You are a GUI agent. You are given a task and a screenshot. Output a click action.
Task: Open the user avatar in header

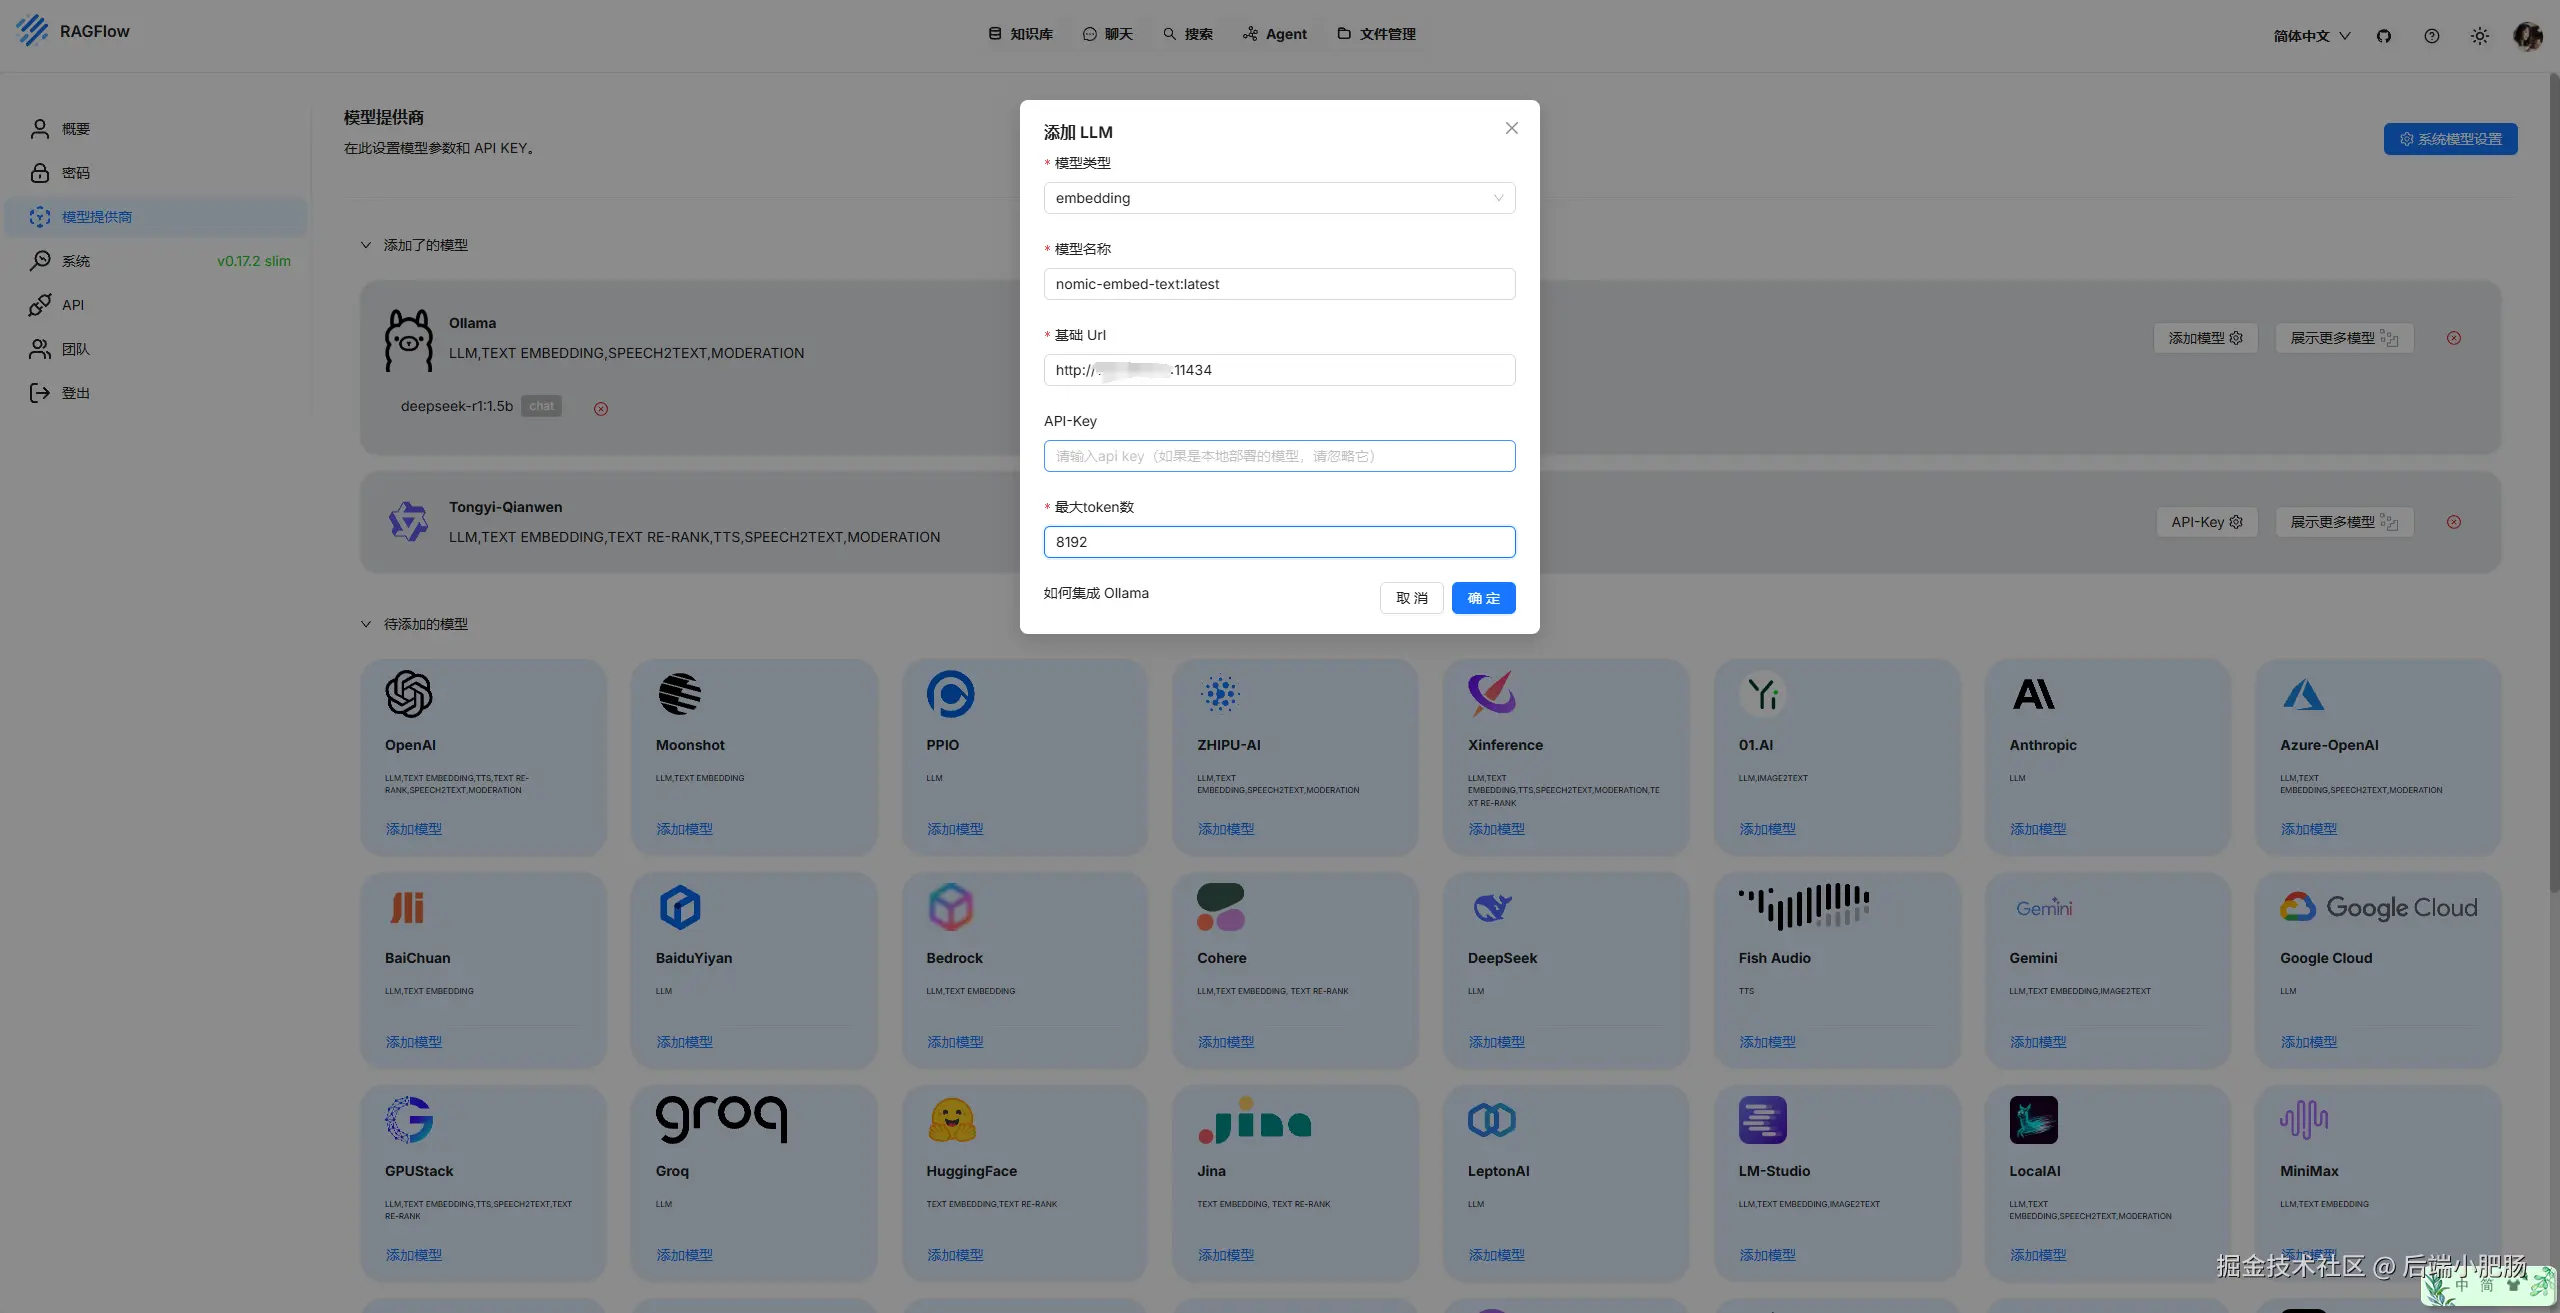coord(2528,36)
